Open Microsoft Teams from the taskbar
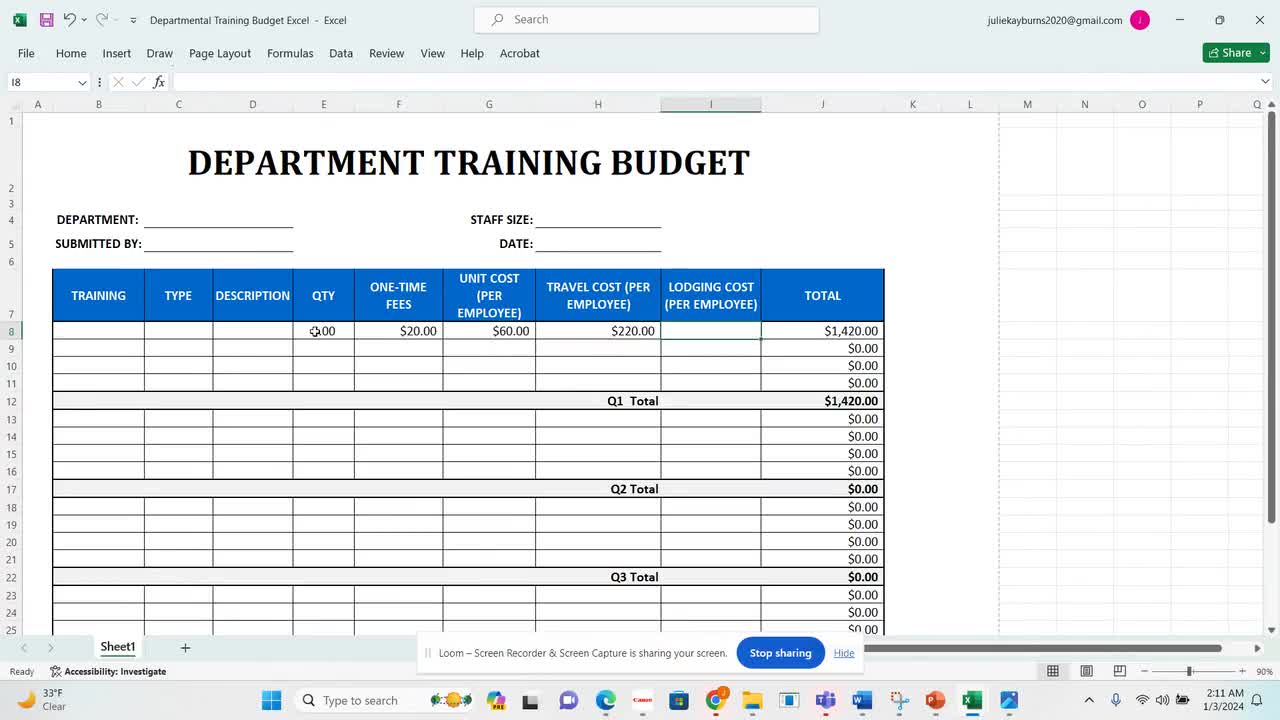 (x=825, y=700)
